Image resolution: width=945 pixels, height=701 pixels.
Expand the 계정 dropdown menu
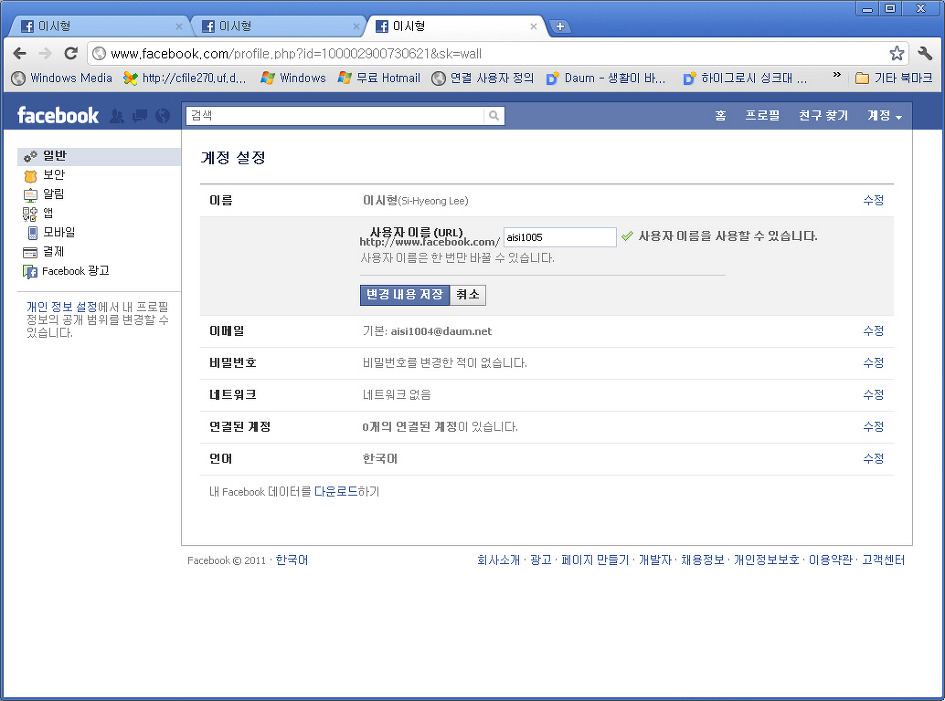tap(885, 116)
